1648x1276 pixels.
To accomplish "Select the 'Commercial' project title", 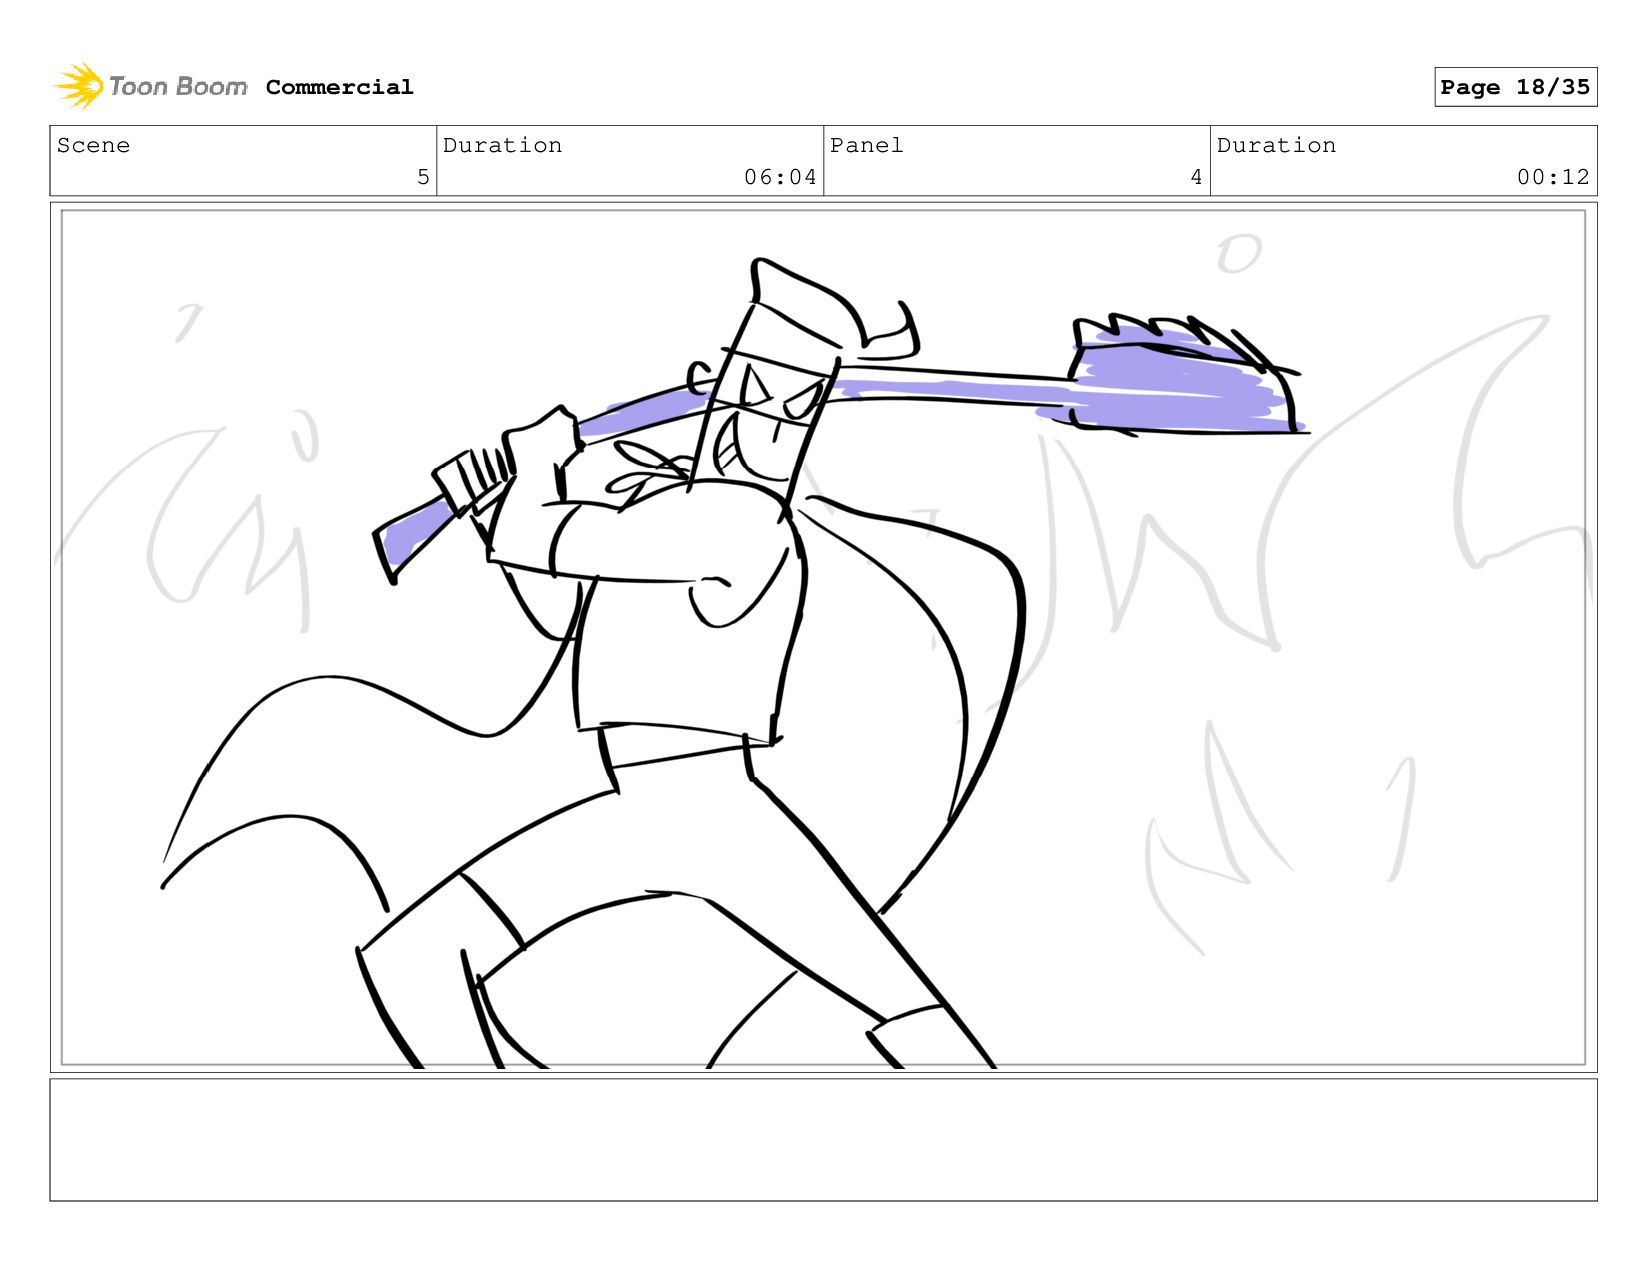I will [339, 87].
